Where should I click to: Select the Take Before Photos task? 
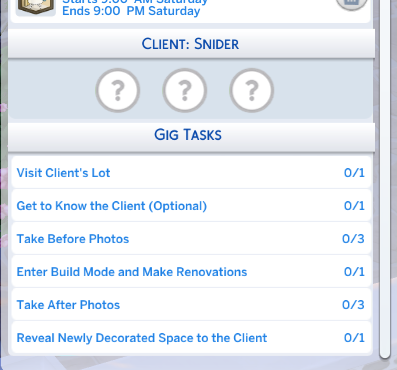click(191, 239)
